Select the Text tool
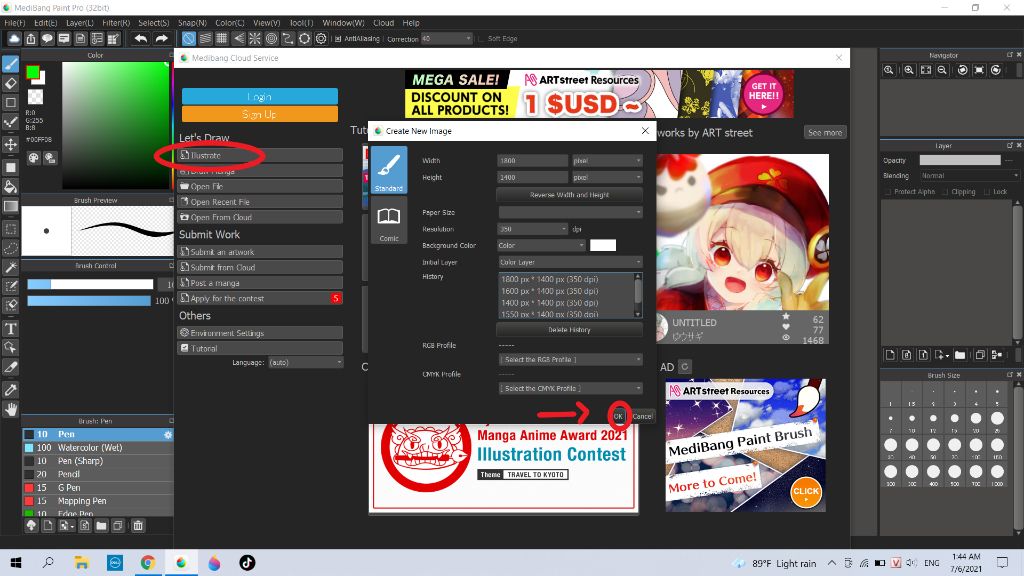 [10, 328]
